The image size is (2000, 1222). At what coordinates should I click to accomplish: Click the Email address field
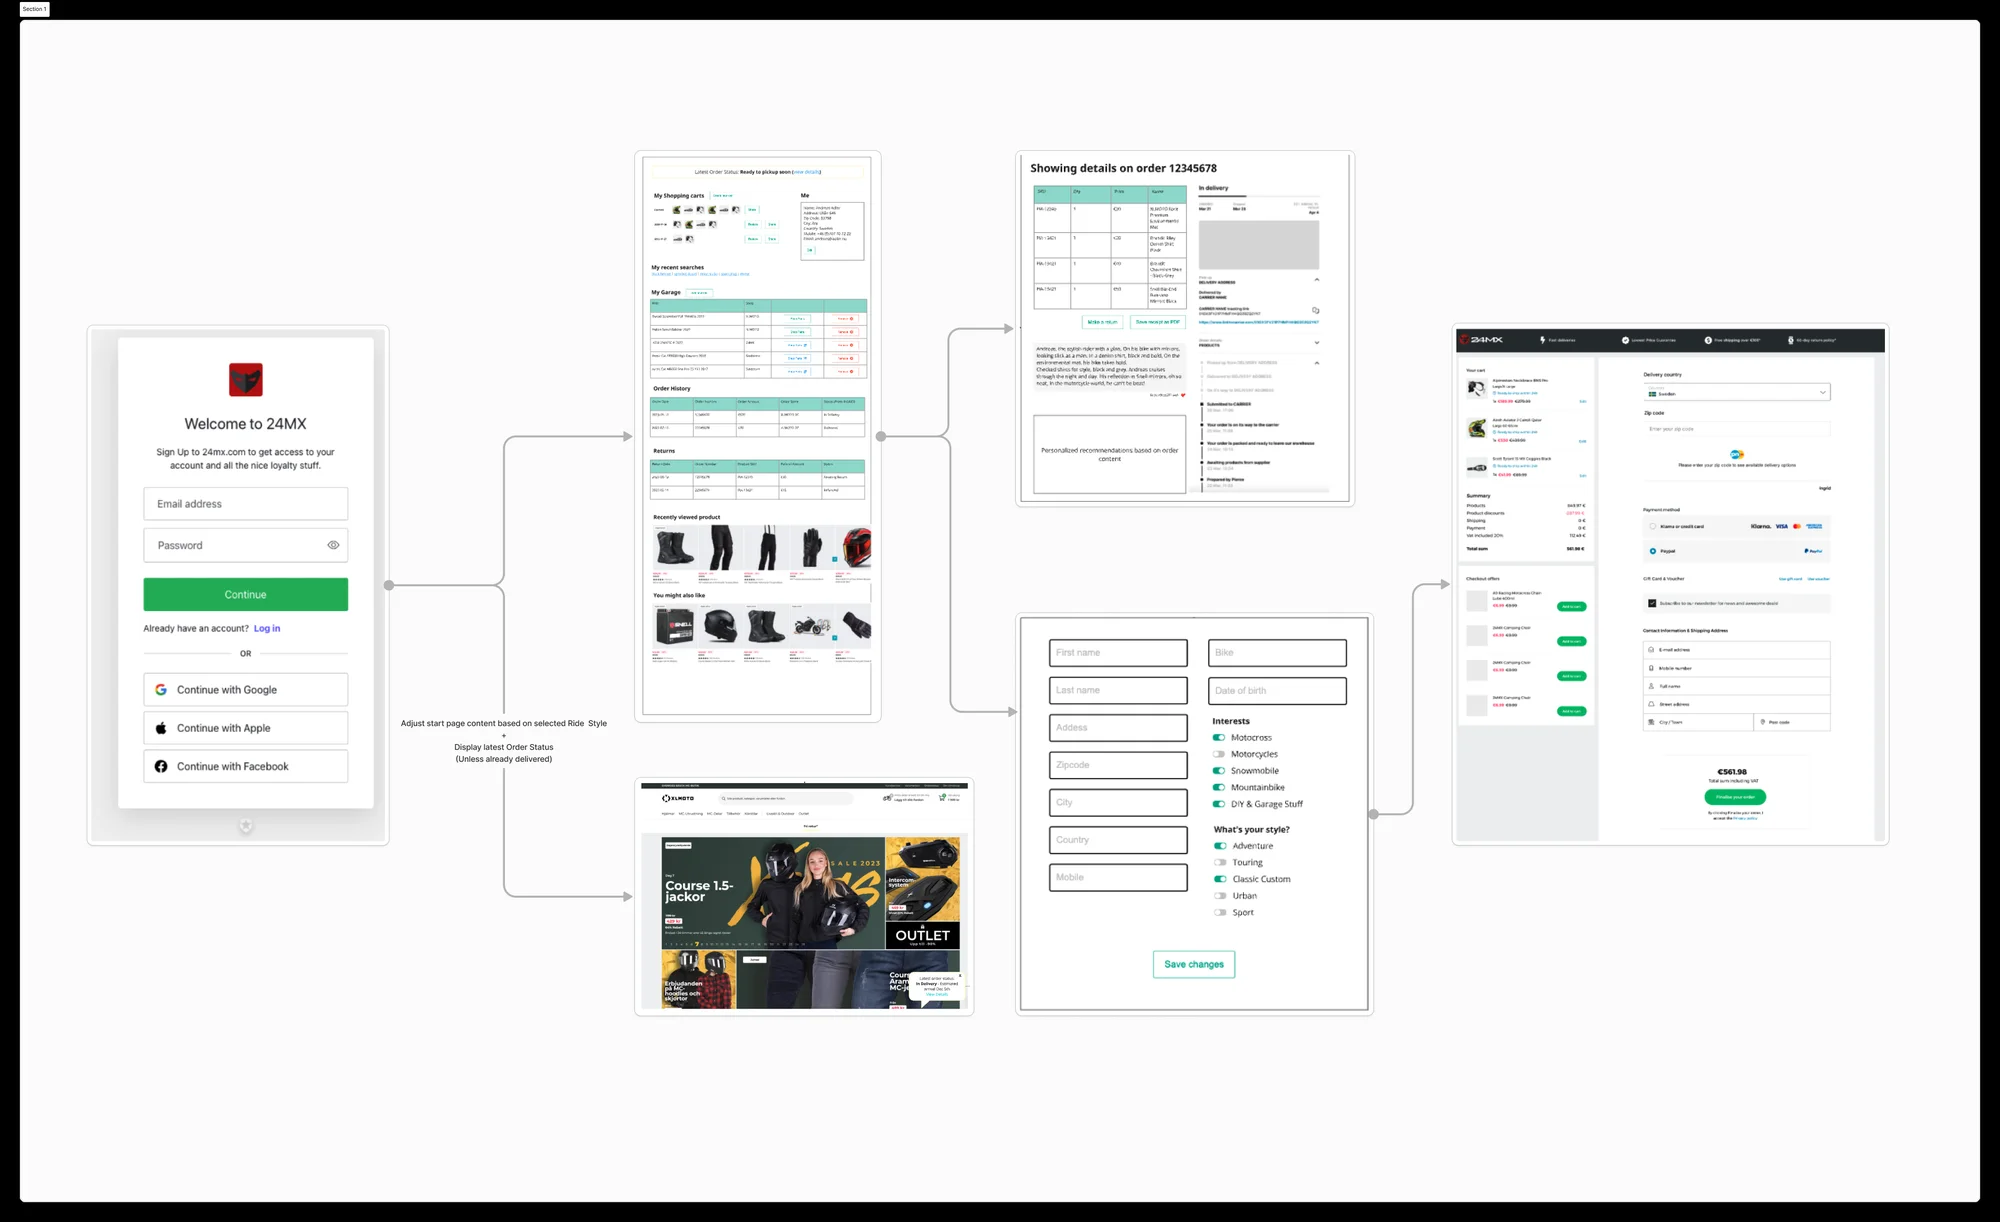246,504
